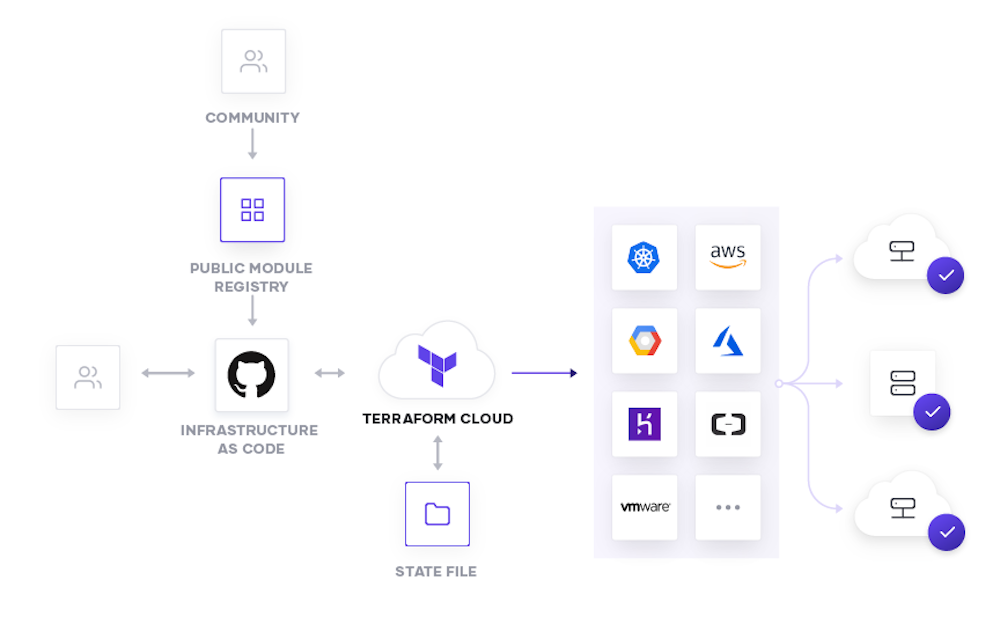This screenshot has width=1000, height=624.
Task: Select the State File folder icon
Action: pos(437,513)
